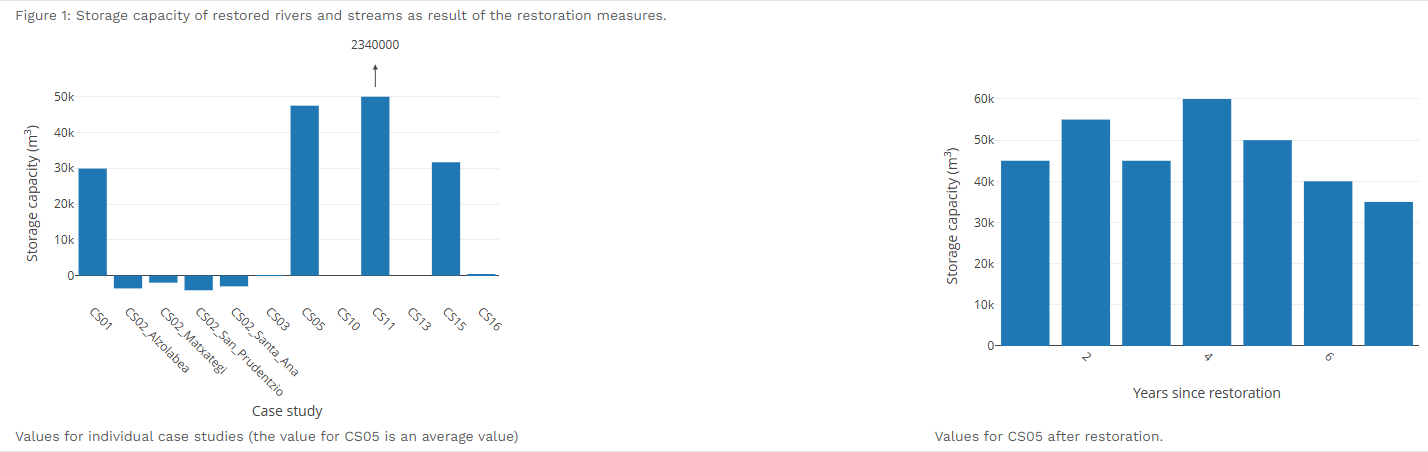This screenshot has height=452, width=1428.
Task: Click the negative CS02_Alzolabea bar
Action: pos(128,281)
